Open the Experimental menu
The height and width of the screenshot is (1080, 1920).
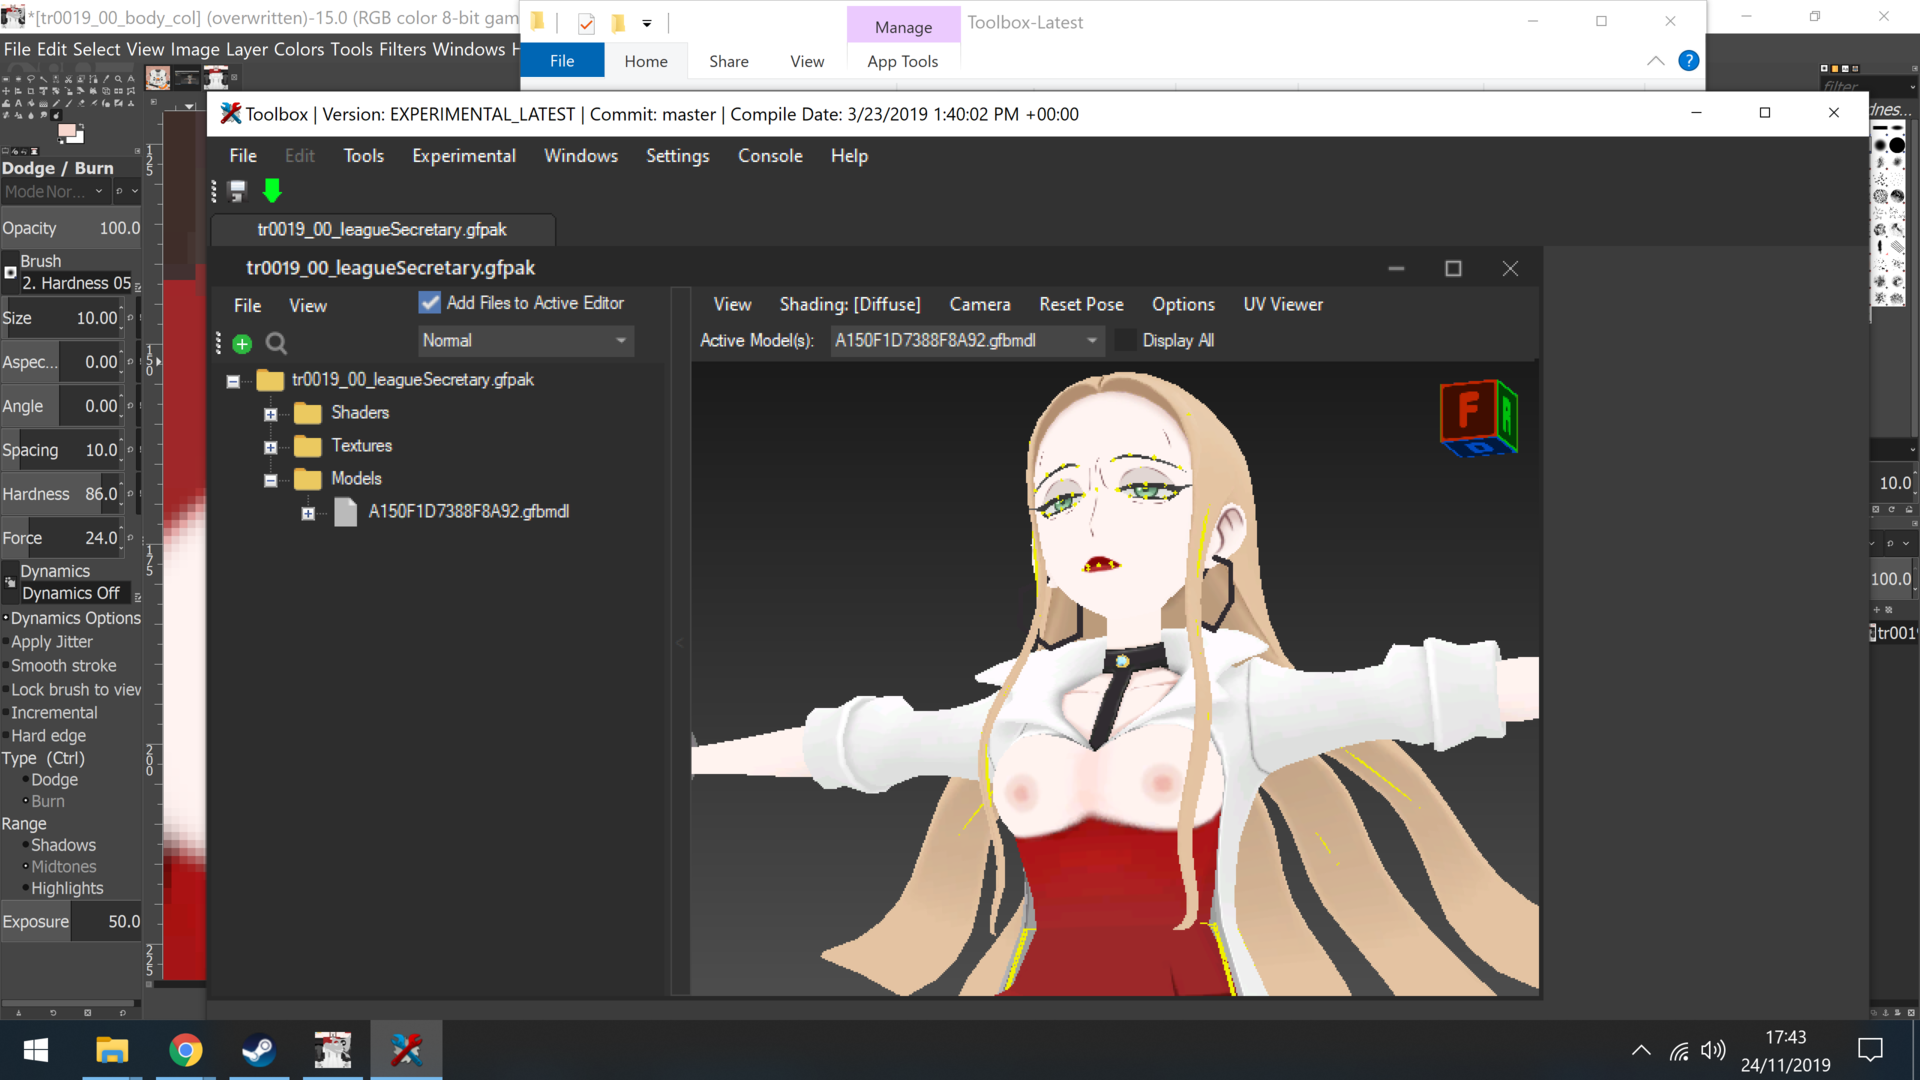(464, 156)
